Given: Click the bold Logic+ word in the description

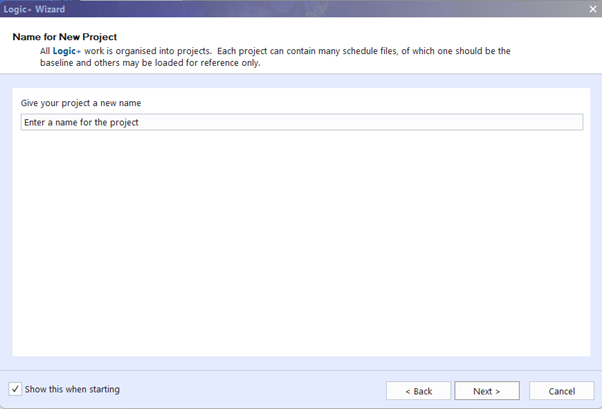Looking at the screenshot, I should tap(66, 50).
